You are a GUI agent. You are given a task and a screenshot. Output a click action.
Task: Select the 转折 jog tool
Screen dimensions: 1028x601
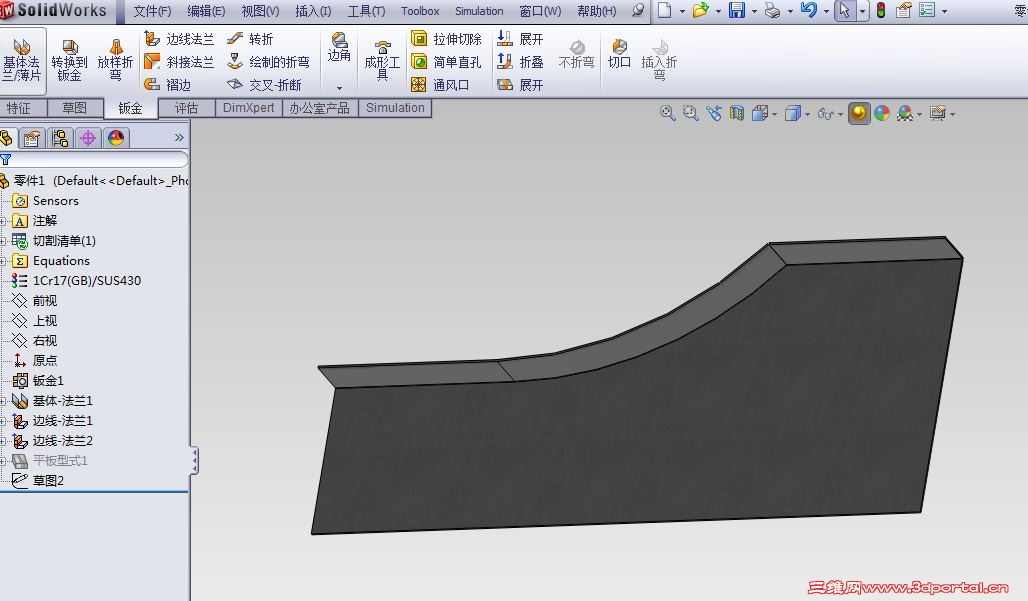pyautogui.click(x=250, y=39)
